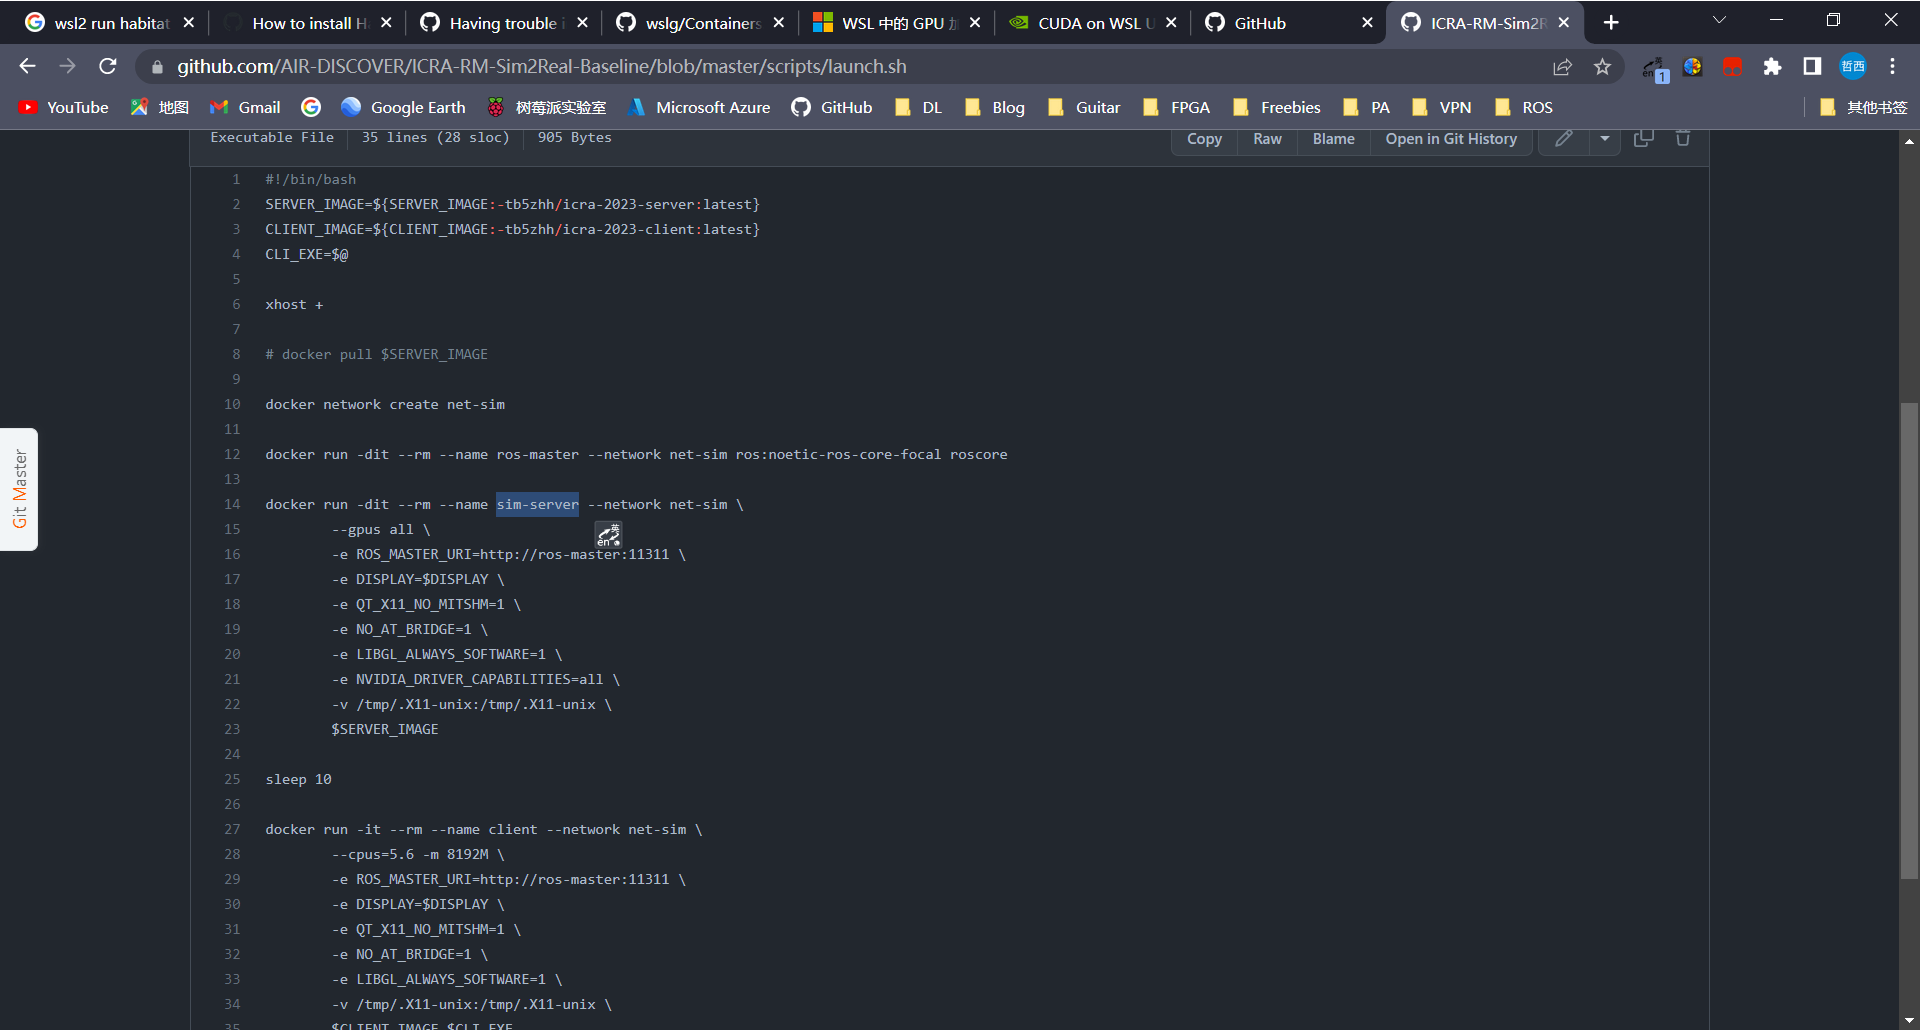The image size is (1920, 1030).
Task: Open Chrome's three-dot menu
Action: tap(1892, 67)
